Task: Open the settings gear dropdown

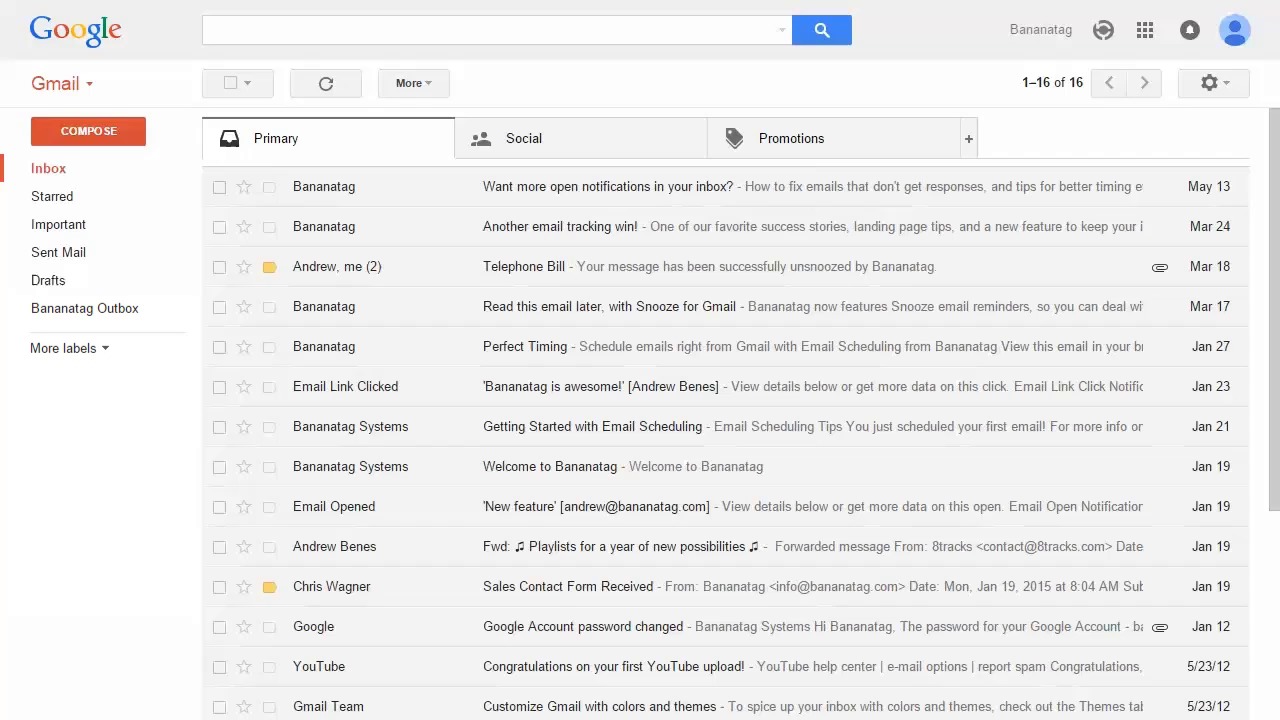Action: pos(1213,83)
